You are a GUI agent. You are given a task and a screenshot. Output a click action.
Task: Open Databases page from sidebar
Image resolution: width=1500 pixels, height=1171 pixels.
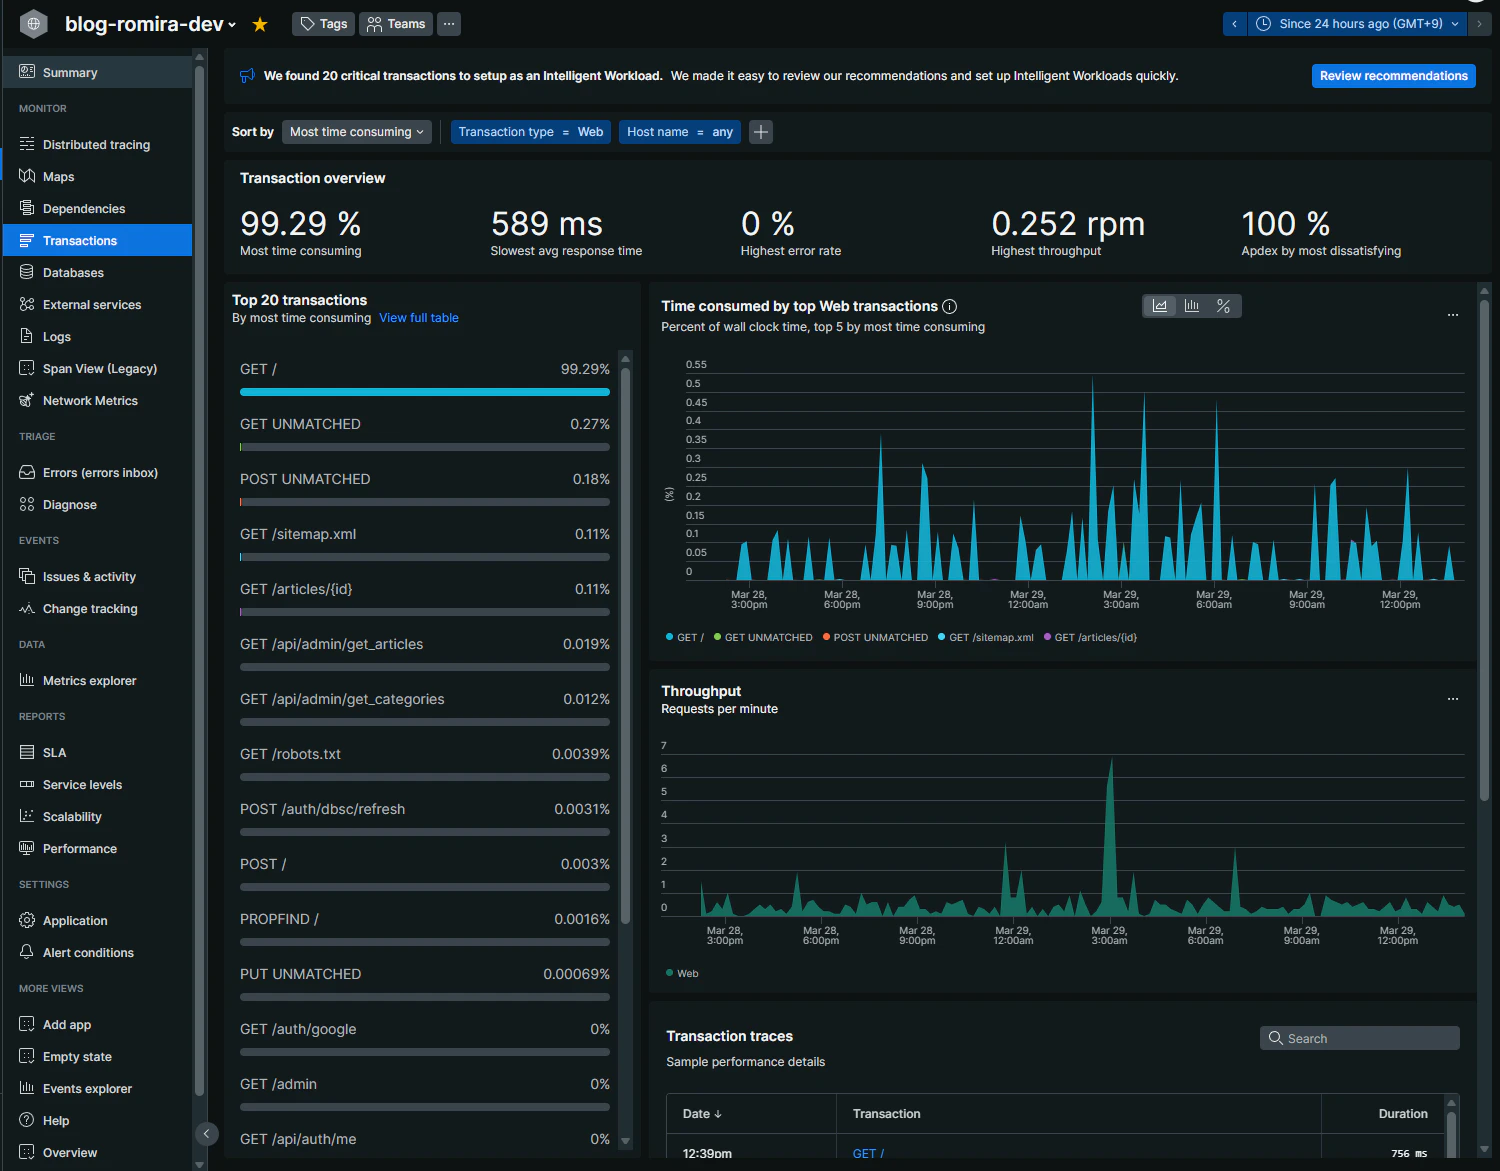coord(73,273)
